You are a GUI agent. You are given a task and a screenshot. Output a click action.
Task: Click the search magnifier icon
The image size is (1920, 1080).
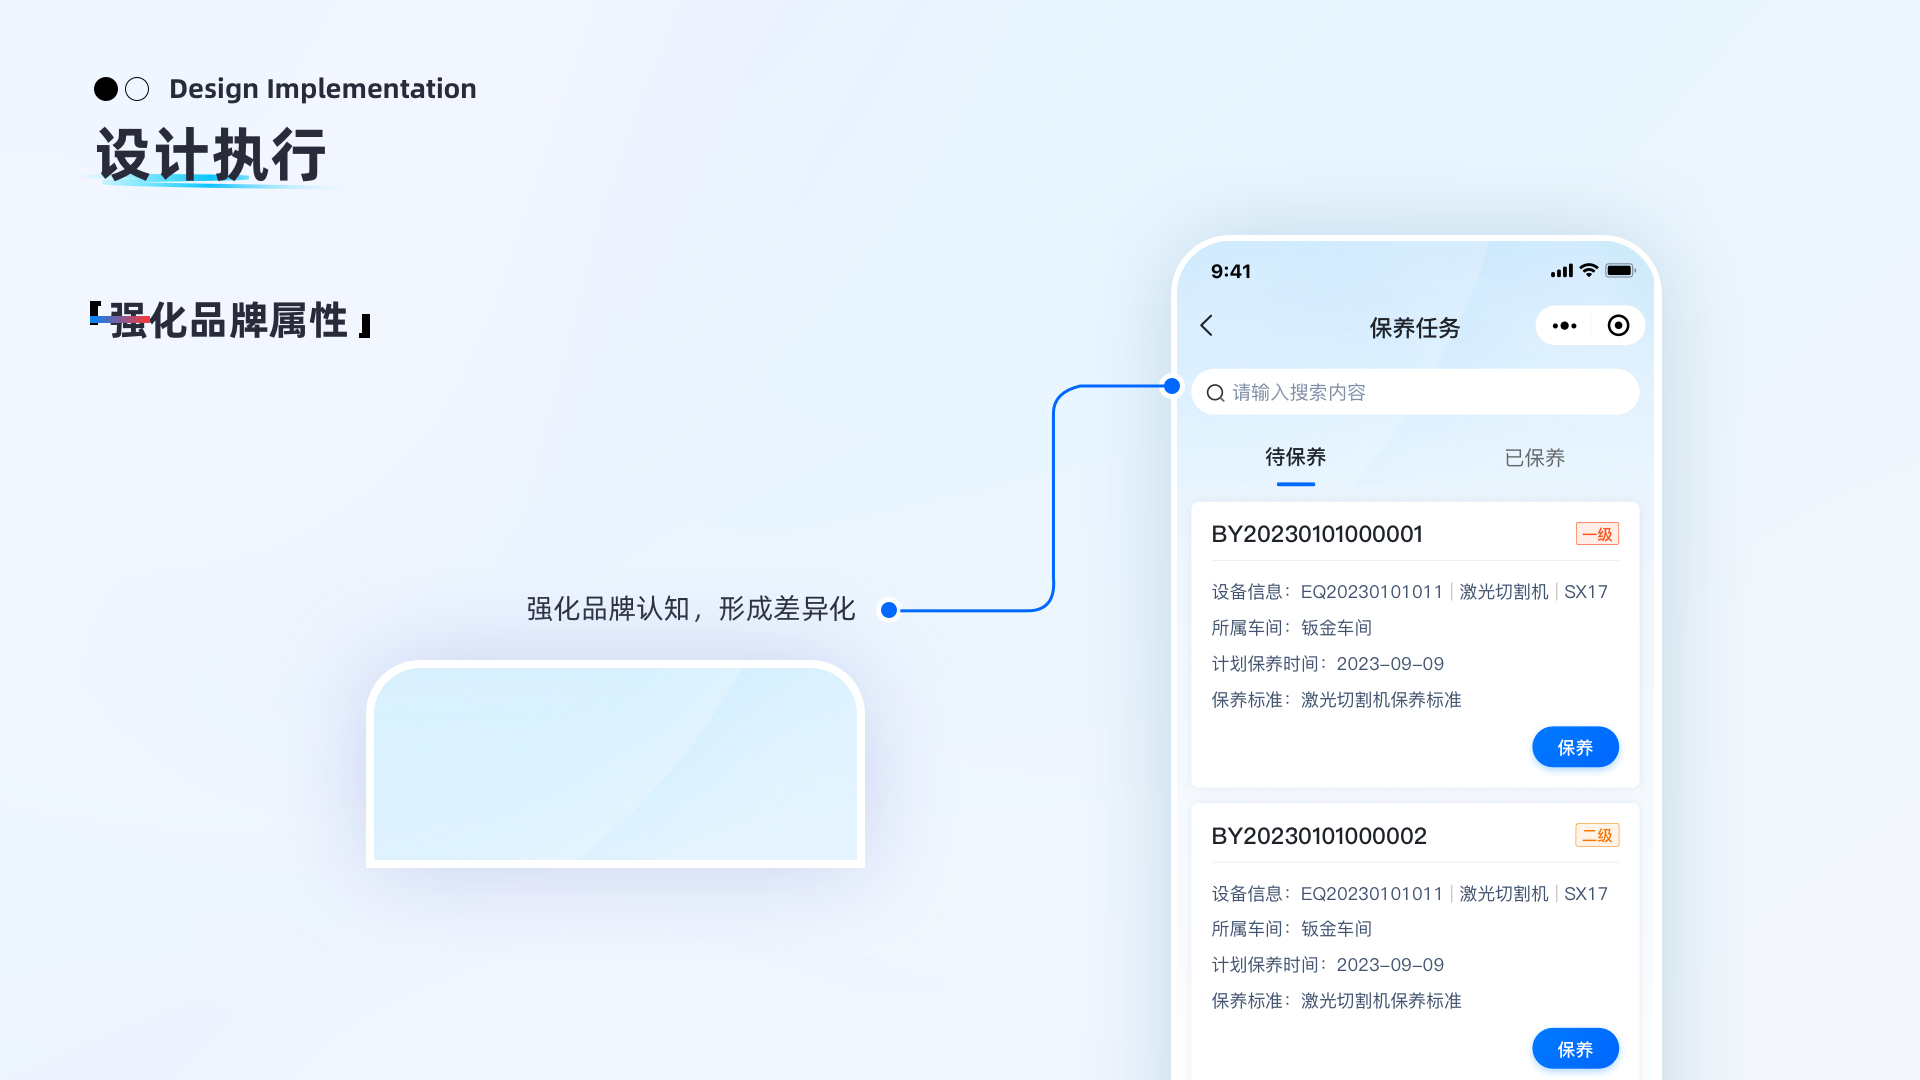[x=1215, y=393]
